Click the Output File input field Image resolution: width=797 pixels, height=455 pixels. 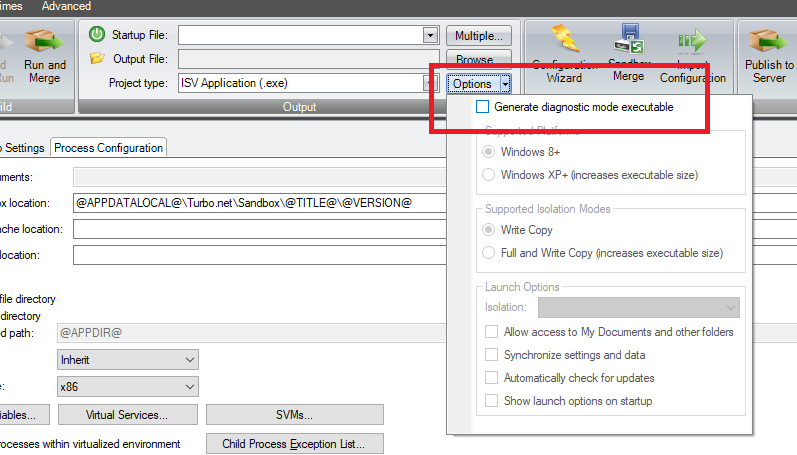point(309,59)
